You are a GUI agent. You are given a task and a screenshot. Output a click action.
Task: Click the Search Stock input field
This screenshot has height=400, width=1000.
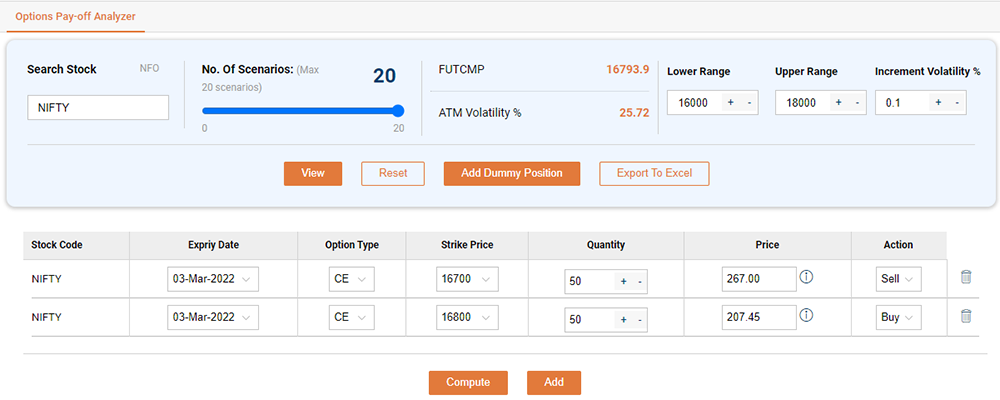tap(98, 108)
